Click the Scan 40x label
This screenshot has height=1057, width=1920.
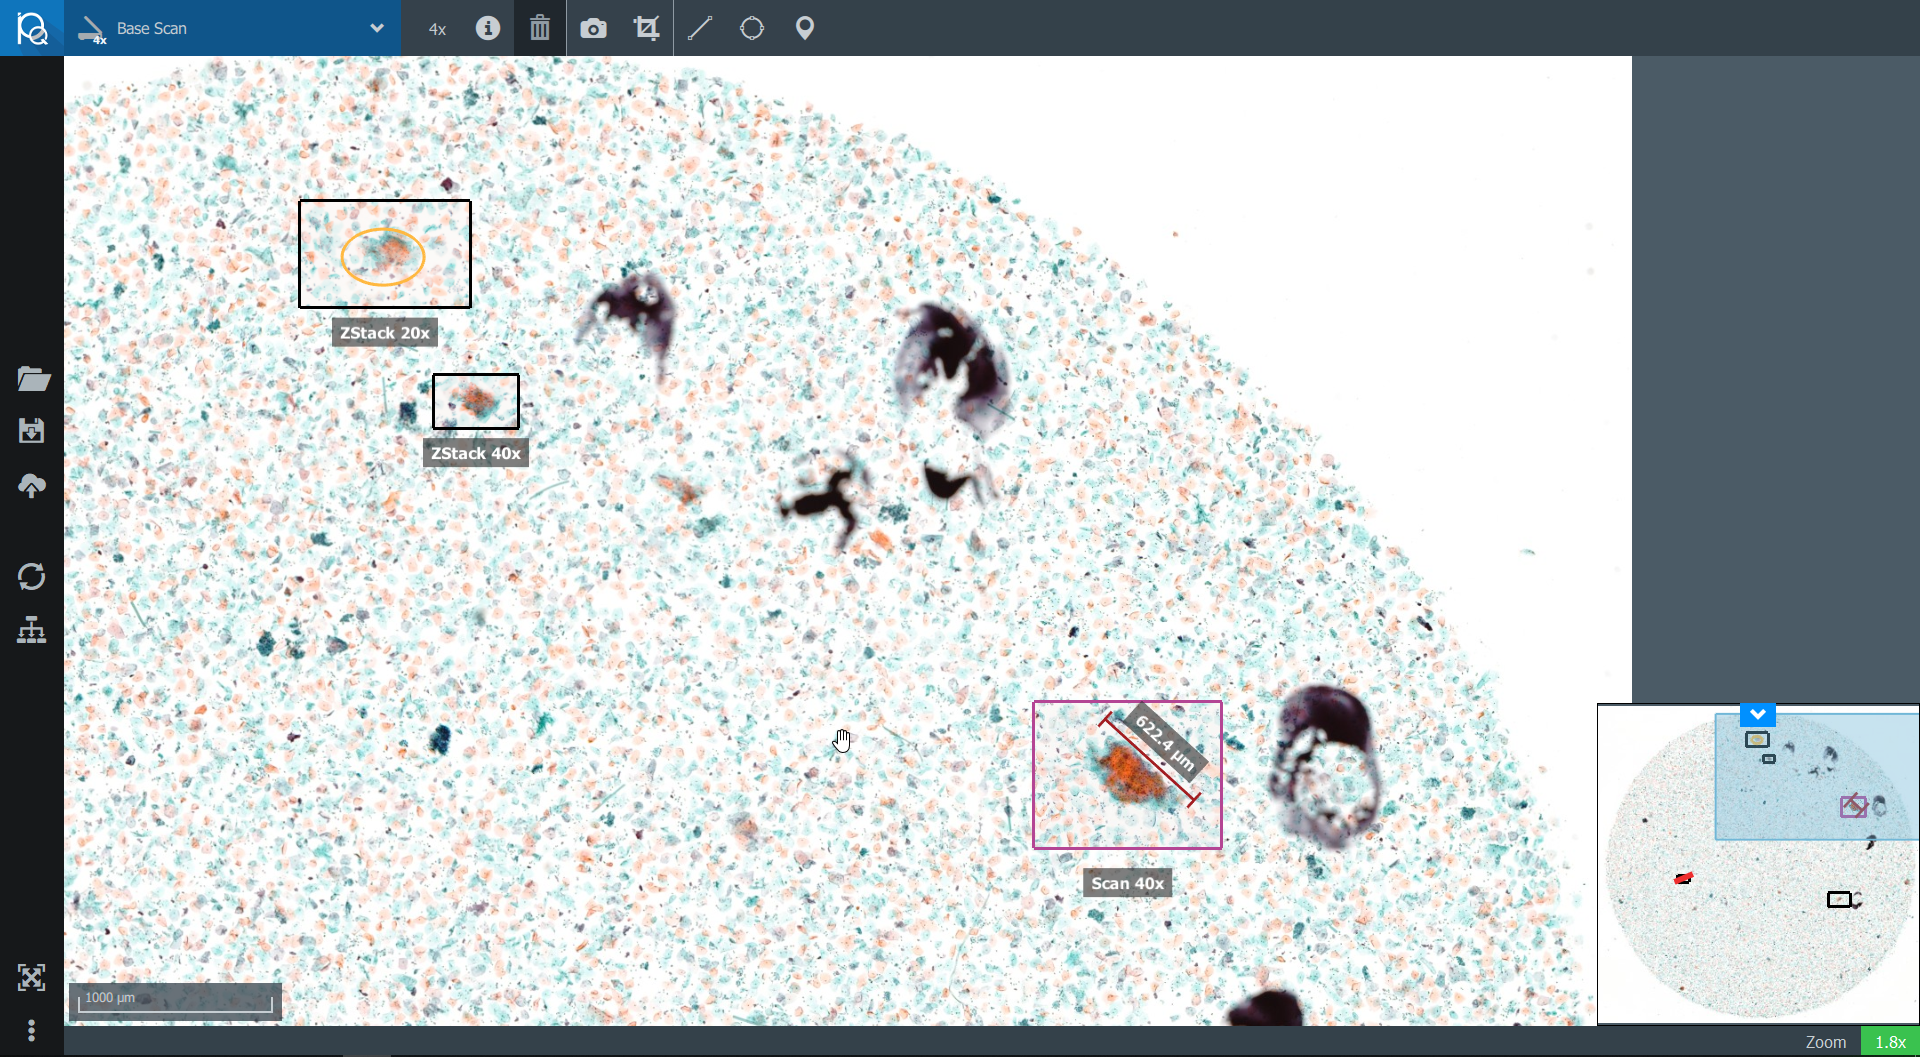pos(1127,883)
